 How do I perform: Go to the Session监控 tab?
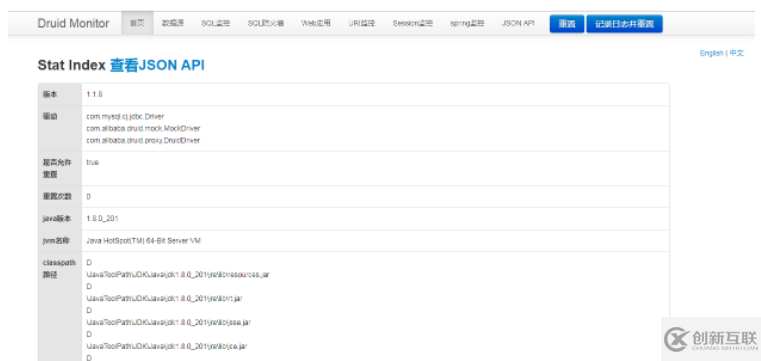coord(413,23)
